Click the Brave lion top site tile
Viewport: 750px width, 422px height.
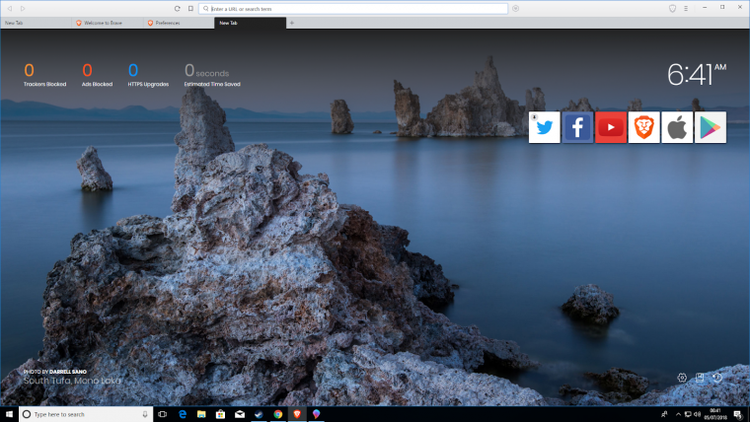tap(644, 127)
